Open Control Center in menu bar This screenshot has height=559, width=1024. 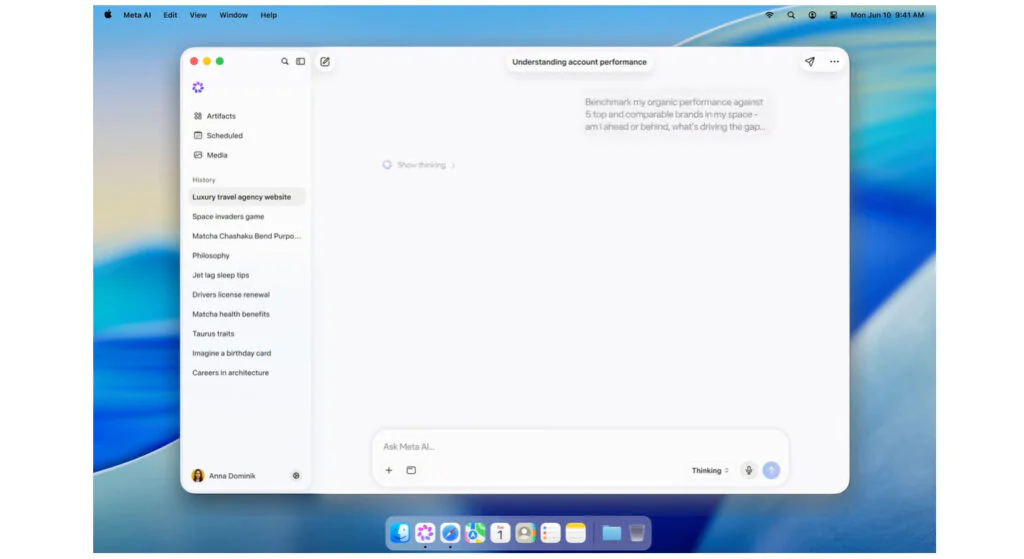tap(833, 15)
